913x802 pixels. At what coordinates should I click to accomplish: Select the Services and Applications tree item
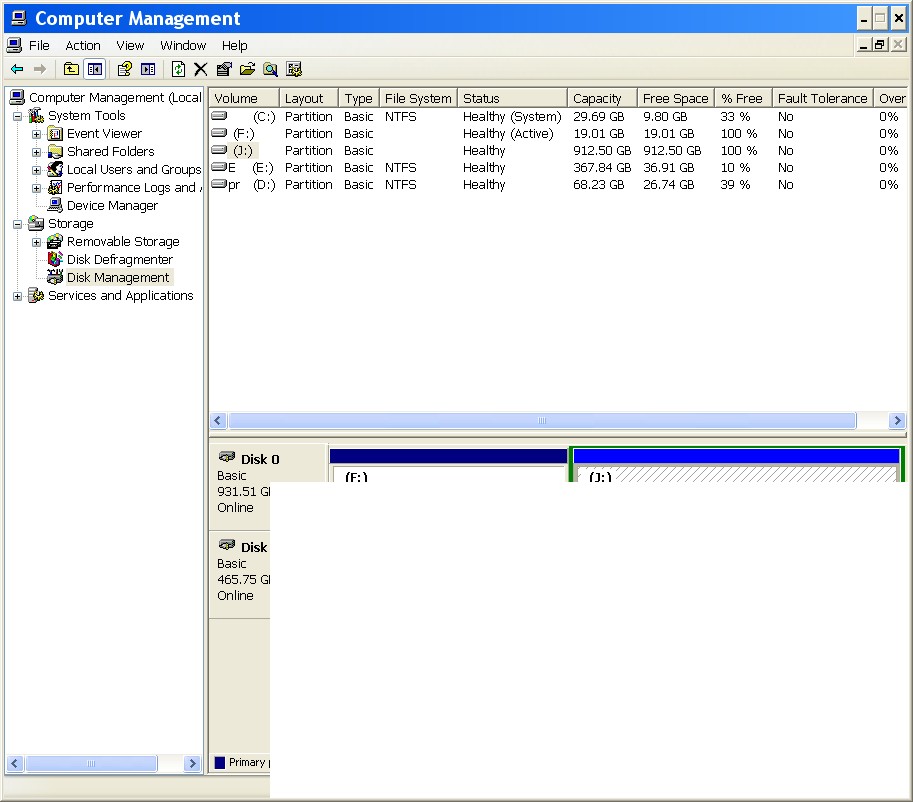[121, 296]
